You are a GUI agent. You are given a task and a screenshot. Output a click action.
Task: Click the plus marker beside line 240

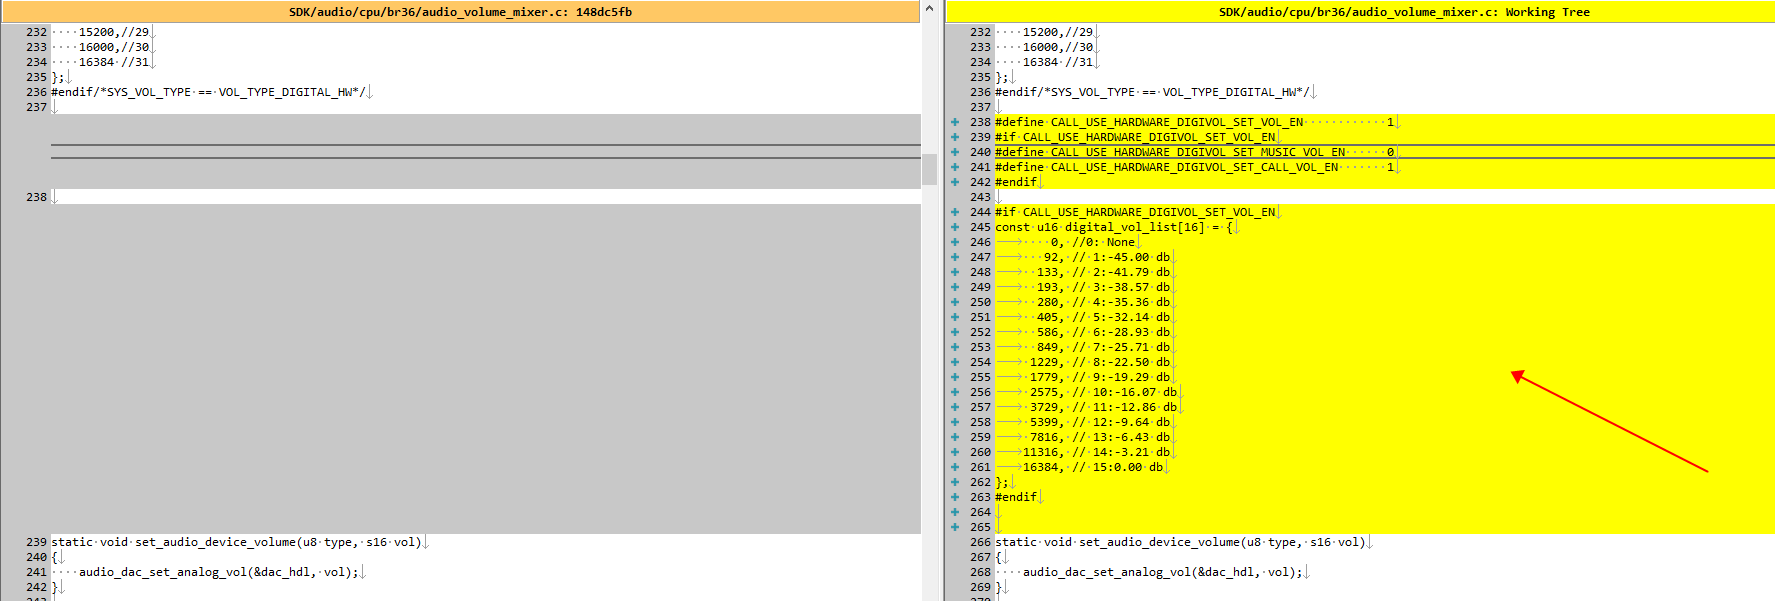point(955,152)
